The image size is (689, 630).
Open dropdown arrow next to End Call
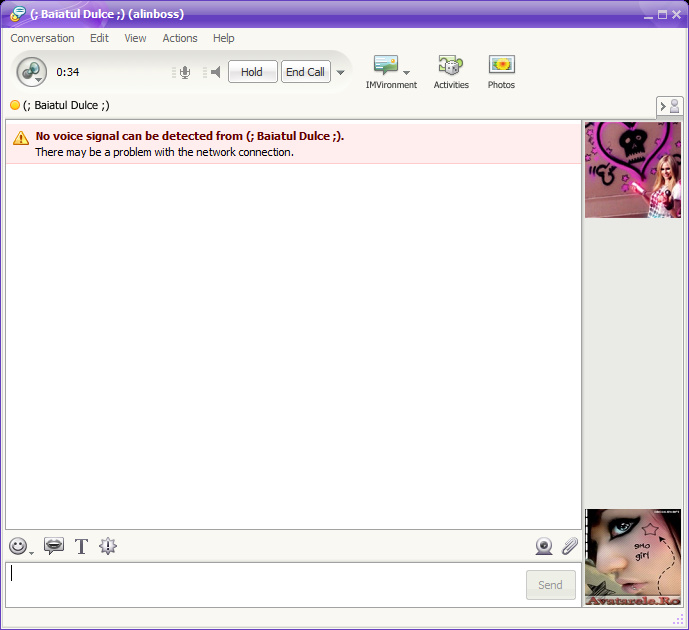[x=341, y=72]
